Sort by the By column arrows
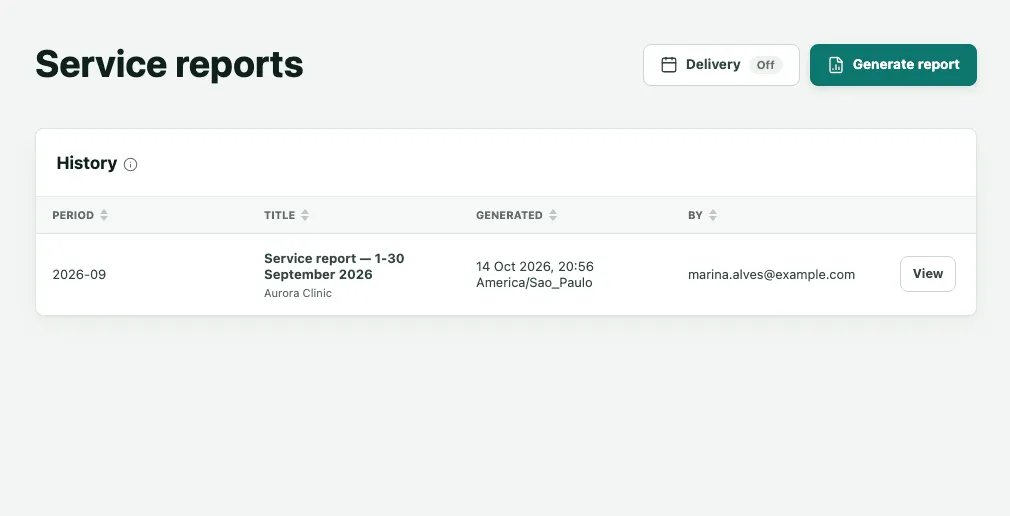 pos(712,215)
